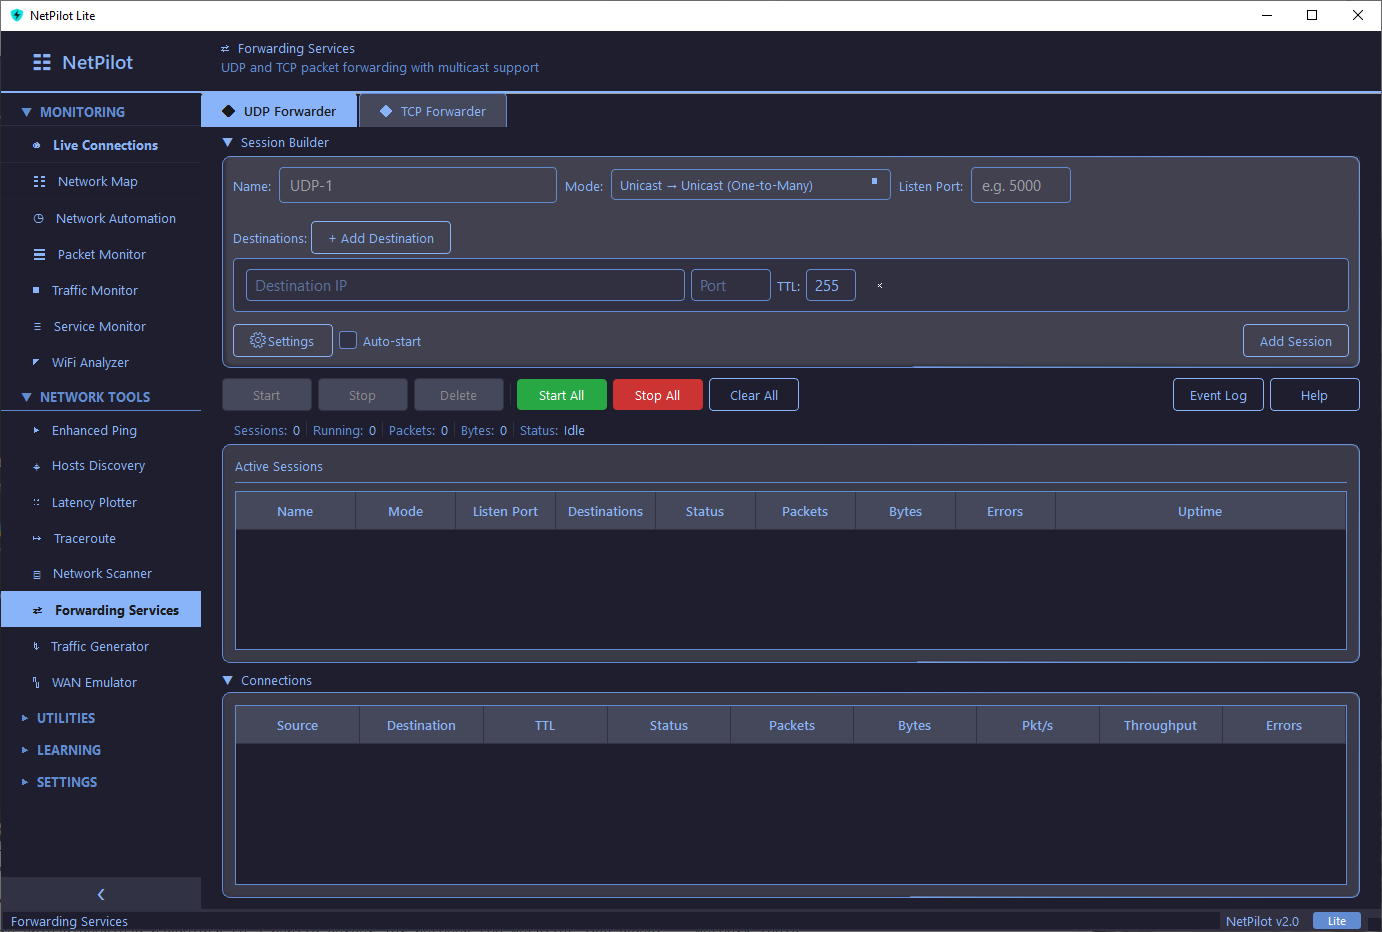Image resolution: width=1382 pixels, height=932 pixels.
Task: Open the Packet Monitor icon in sidebar
Action: point(38,254)
